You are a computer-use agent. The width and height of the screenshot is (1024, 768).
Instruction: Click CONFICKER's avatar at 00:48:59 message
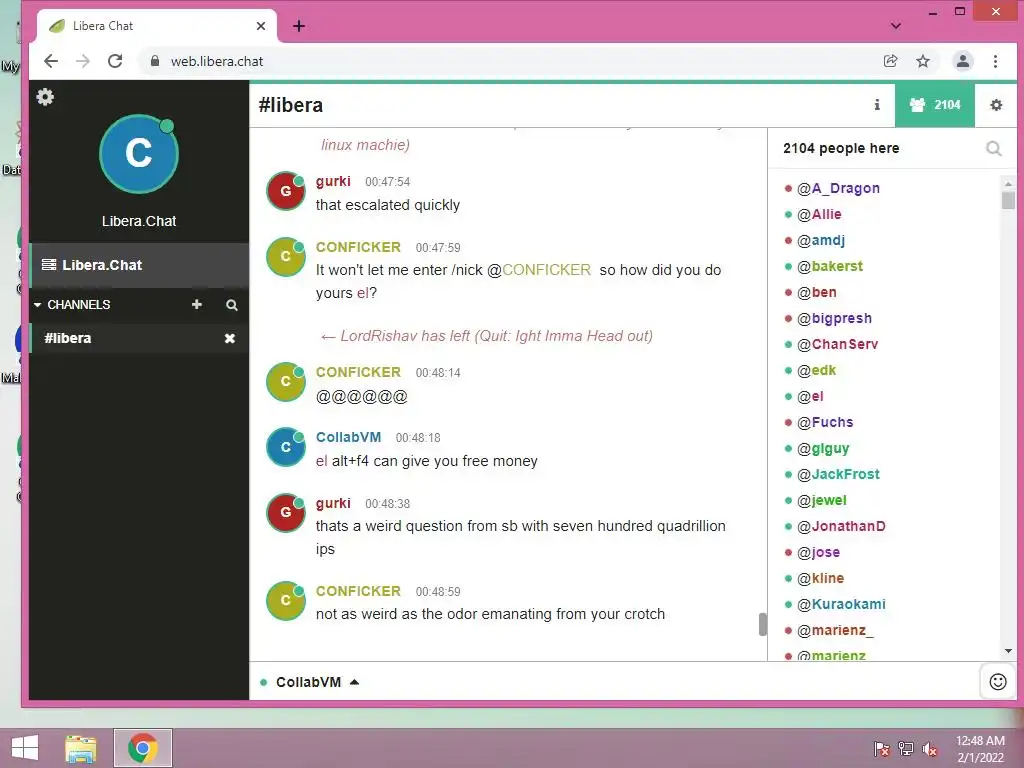coord(285,601)
